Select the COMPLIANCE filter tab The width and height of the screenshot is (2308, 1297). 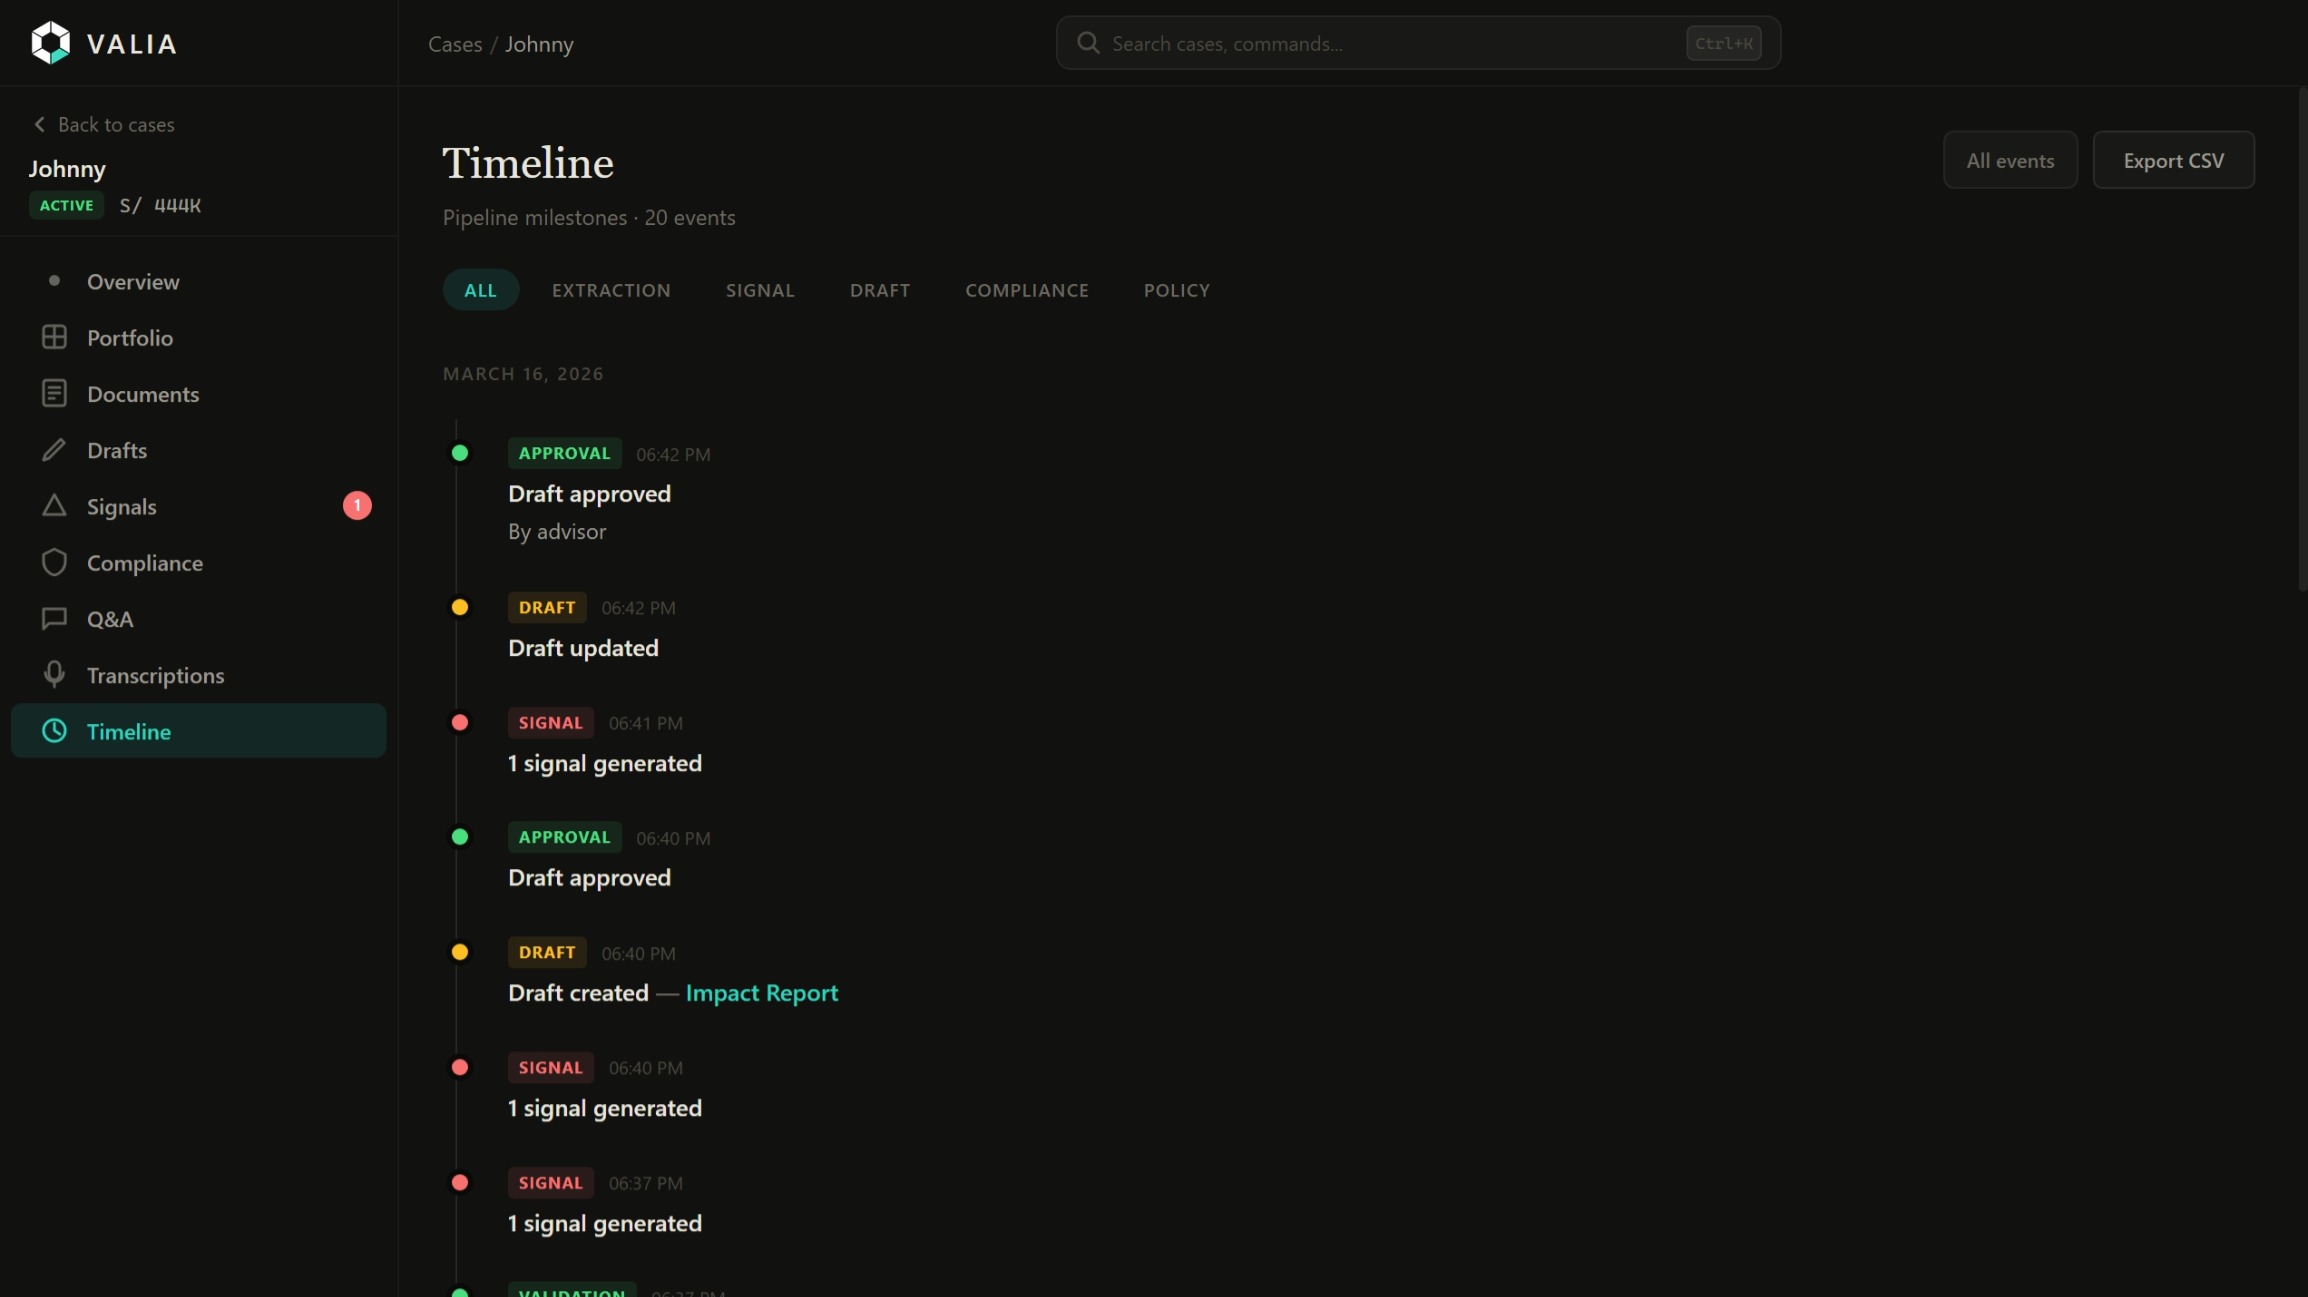(x=1027, y=290)
